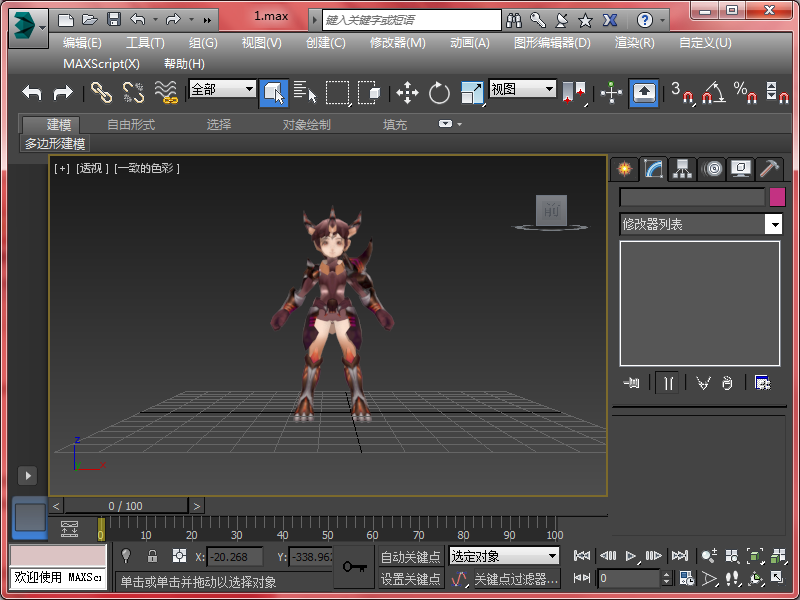Open the Utilities hammer panel tab

click(769, 168)
